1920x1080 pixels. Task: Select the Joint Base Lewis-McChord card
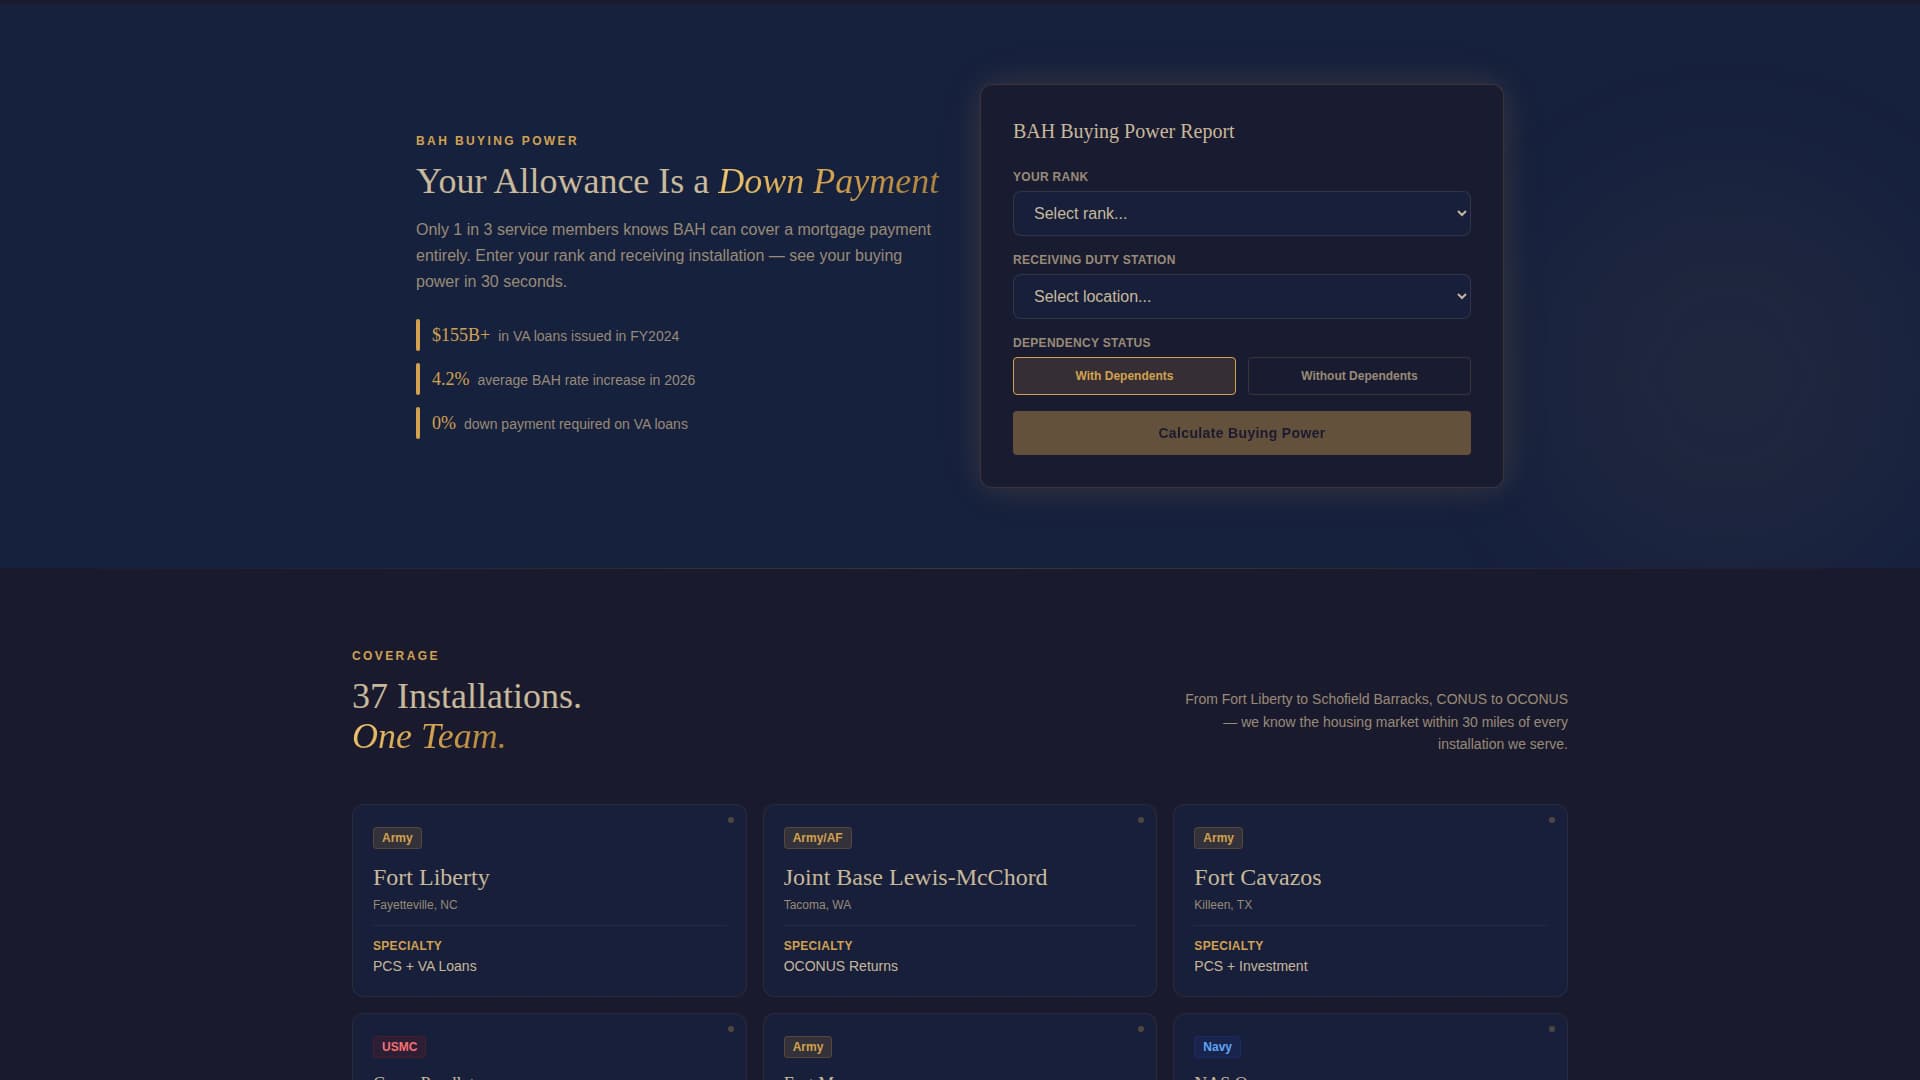coord(959,900)
